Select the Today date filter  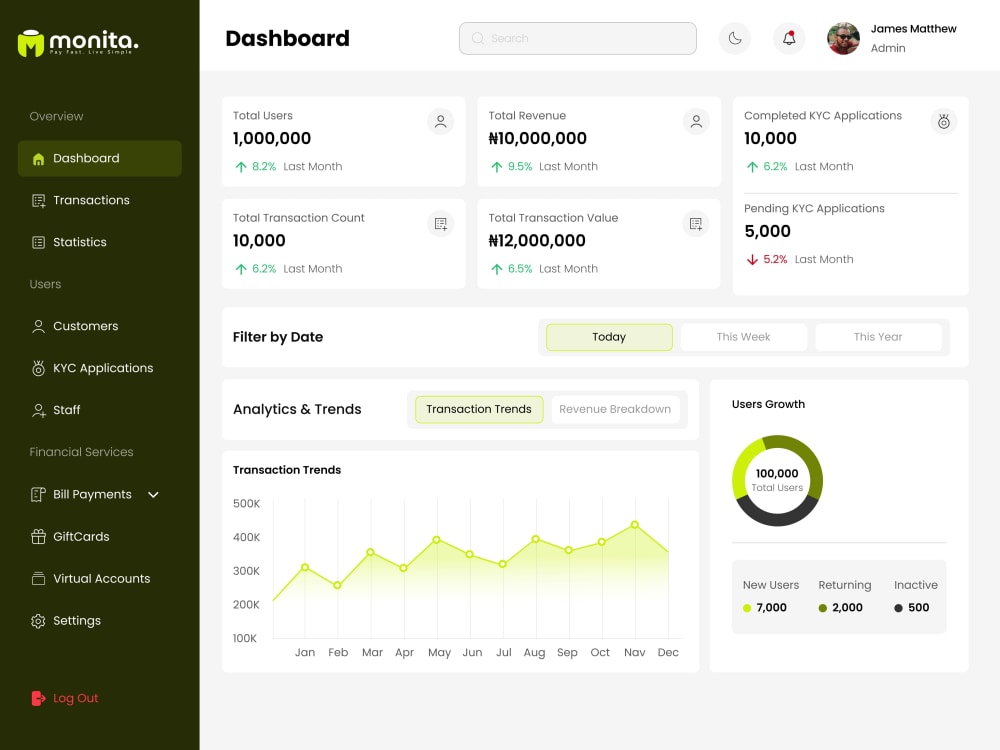(609, 337)
